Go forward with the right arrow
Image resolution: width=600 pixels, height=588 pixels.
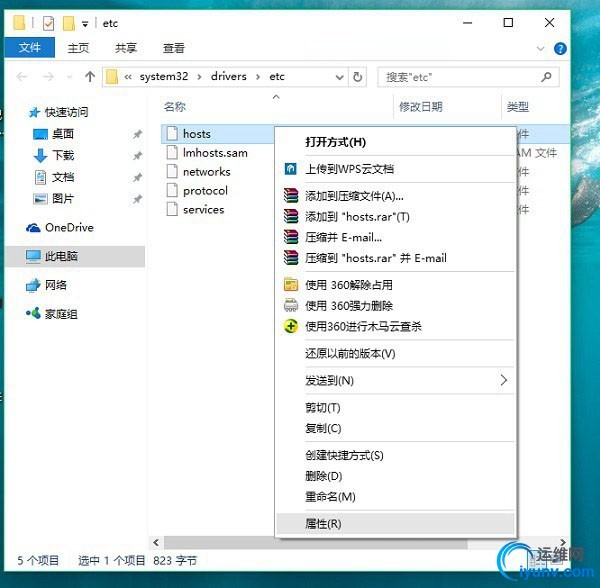tap(48, 77)
